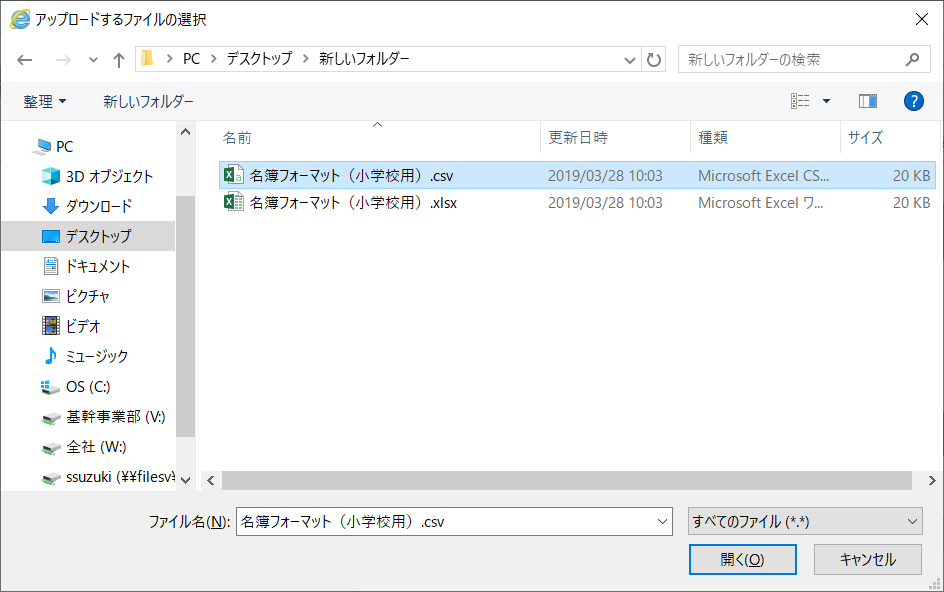Click the horizontal scrollbar in file list
This screenshot has width=944, height=592.
(x=566, y=481)
